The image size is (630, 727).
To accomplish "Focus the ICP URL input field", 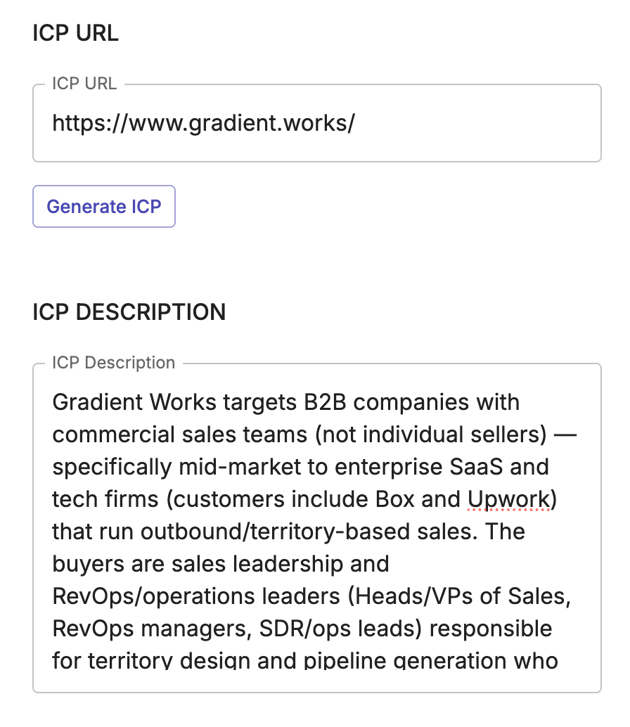I will tap(317, 123).
